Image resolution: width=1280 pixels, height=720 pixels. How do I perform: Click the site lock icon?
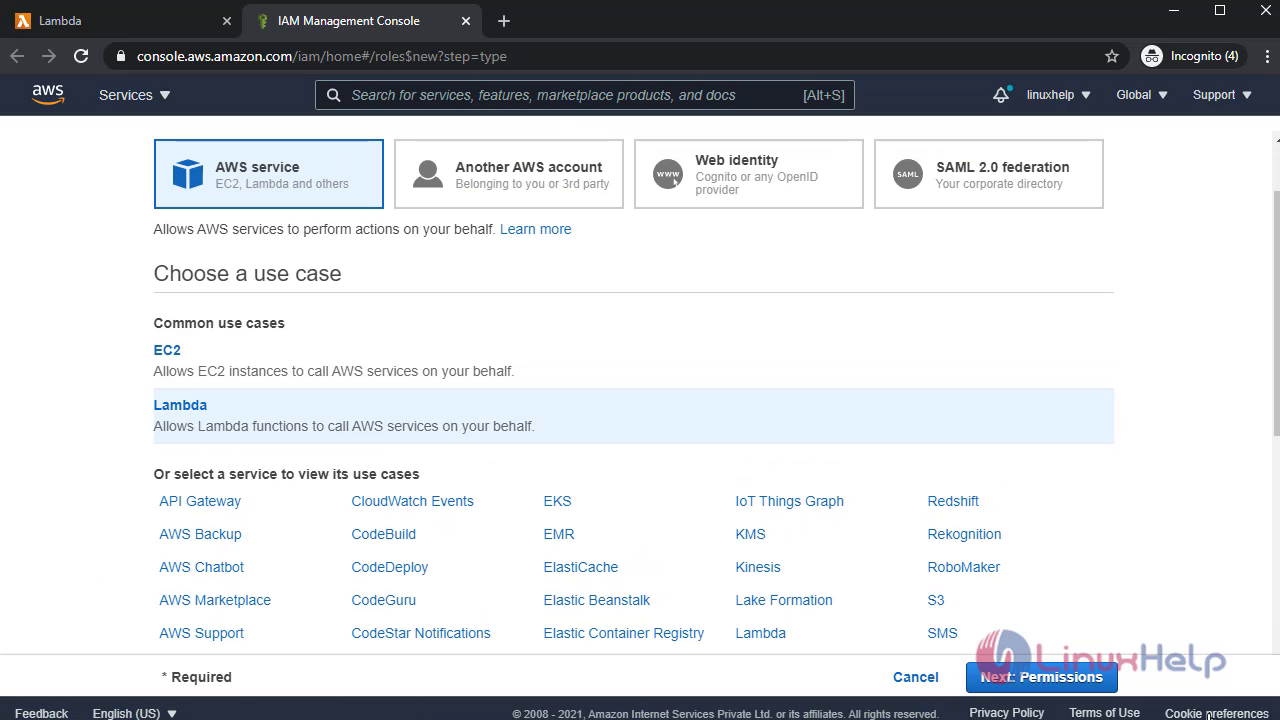(121, 57)
